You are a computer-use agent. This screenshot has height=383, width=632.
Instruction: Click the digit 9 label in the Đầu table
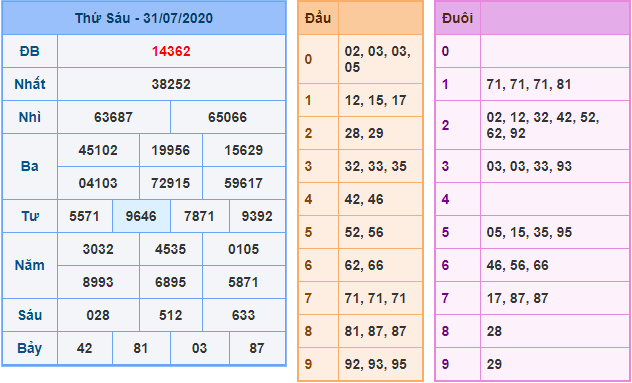tap(308, 364)
